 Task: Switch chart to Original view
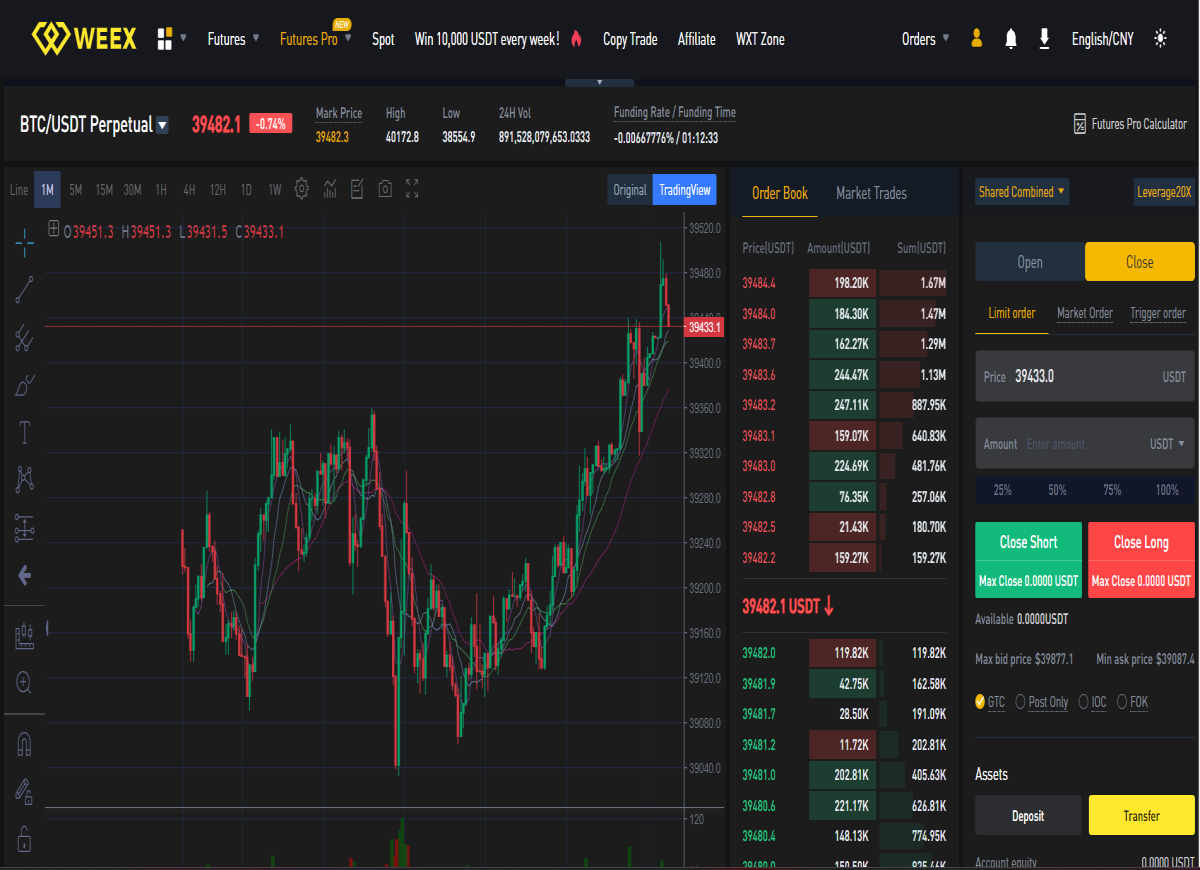click(x=630, y=190)
